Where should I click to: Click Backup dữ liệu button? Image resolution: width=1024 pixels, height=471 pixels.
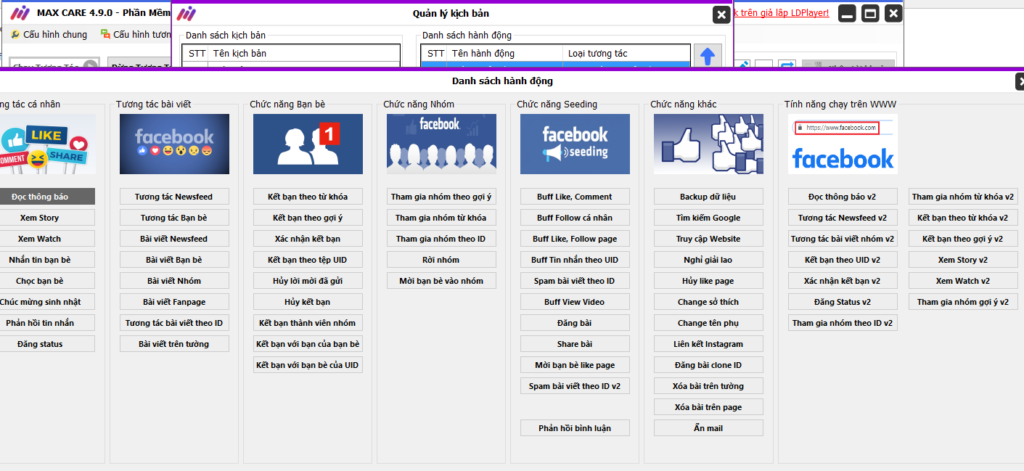(x=709, y=196)
